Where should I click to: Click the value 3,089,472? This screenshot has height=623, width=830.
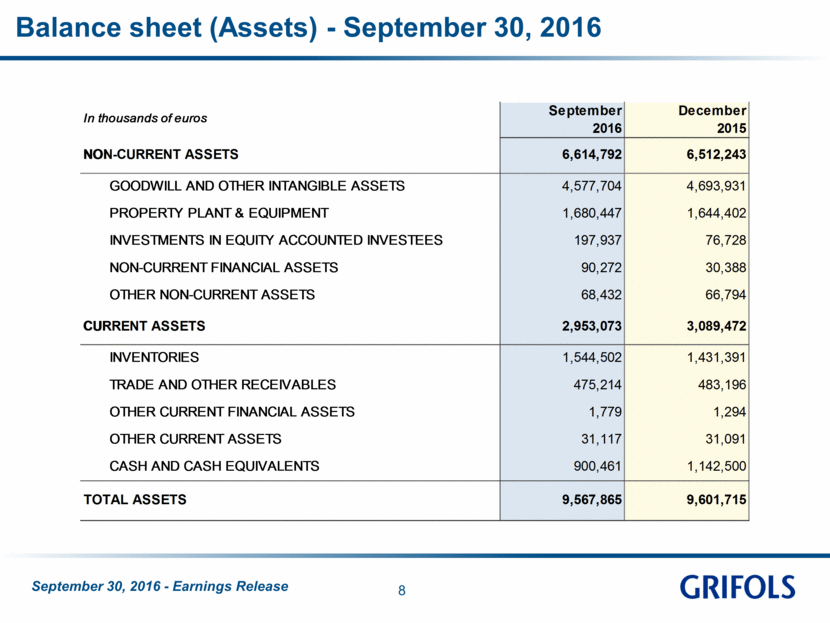pos(716,326)
